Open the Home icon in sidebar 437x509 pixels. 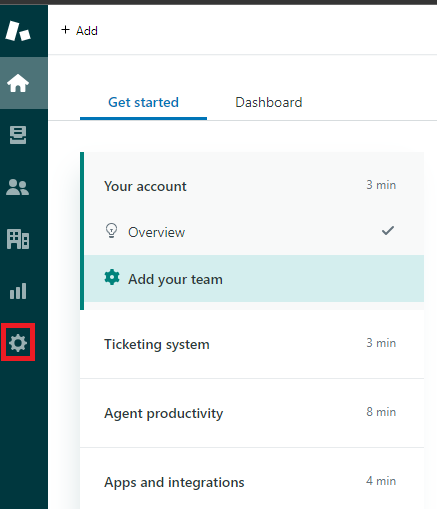(18, 83)
